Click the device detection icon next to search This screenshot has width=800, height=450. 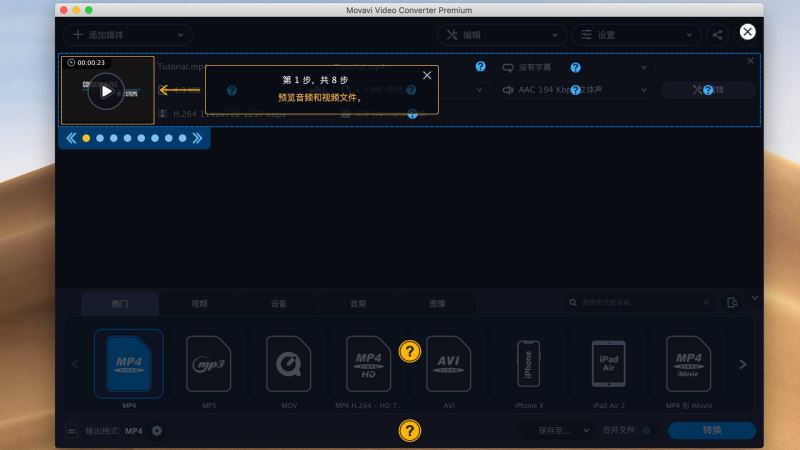732,303
